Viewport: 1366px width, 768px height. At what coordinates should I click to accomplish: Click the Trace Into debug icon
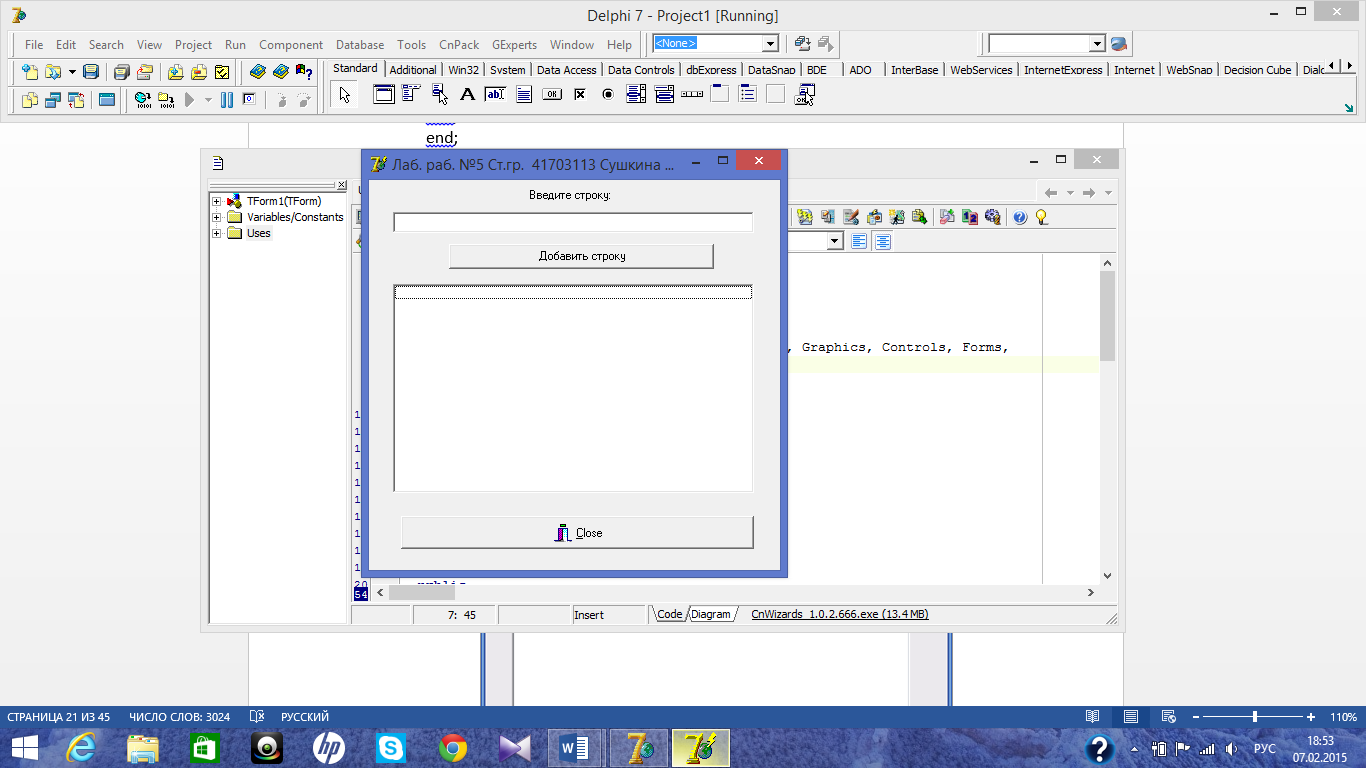[281, 100]
